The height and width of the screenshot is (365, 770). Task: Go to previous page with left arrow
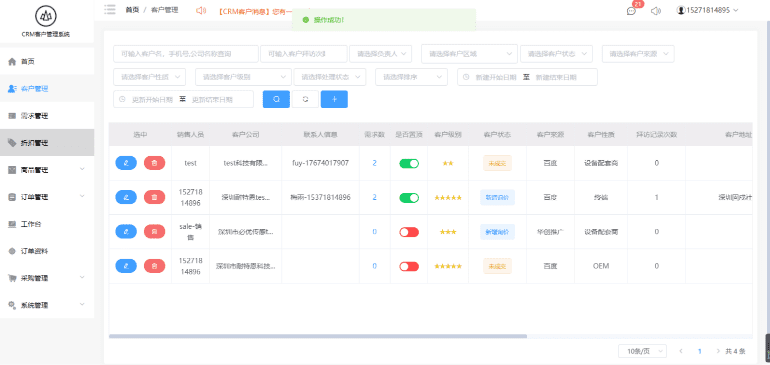pyautogui.click(x=681, y=351)
